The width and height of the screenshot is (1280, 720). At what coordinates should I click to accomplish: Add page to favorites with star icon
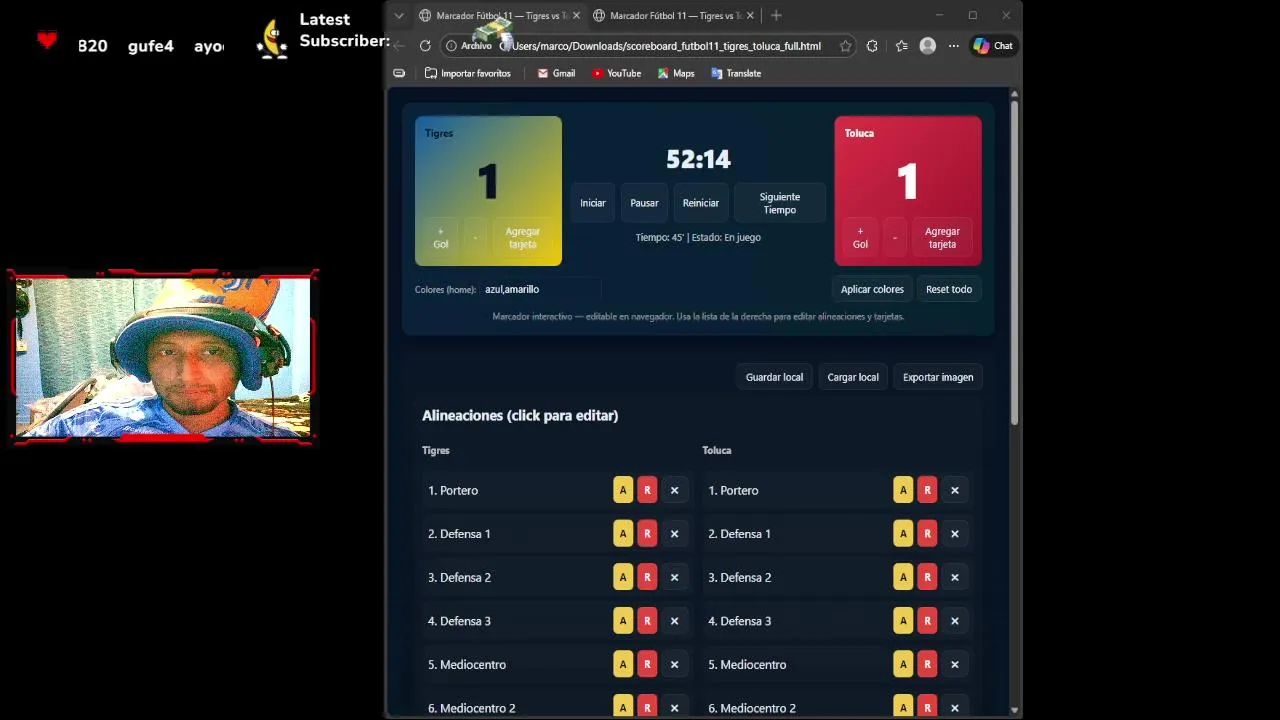846,46
